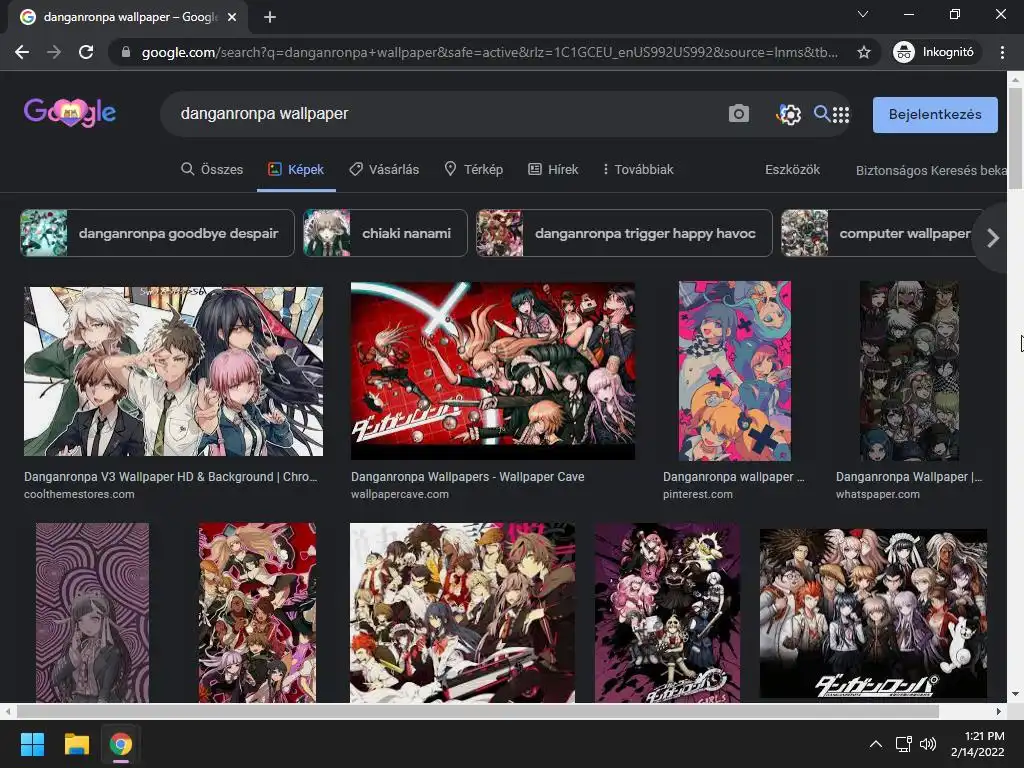
Task: Click the Danganronpa V3 Wallpaper HD title
Action: tap(170, 477)
